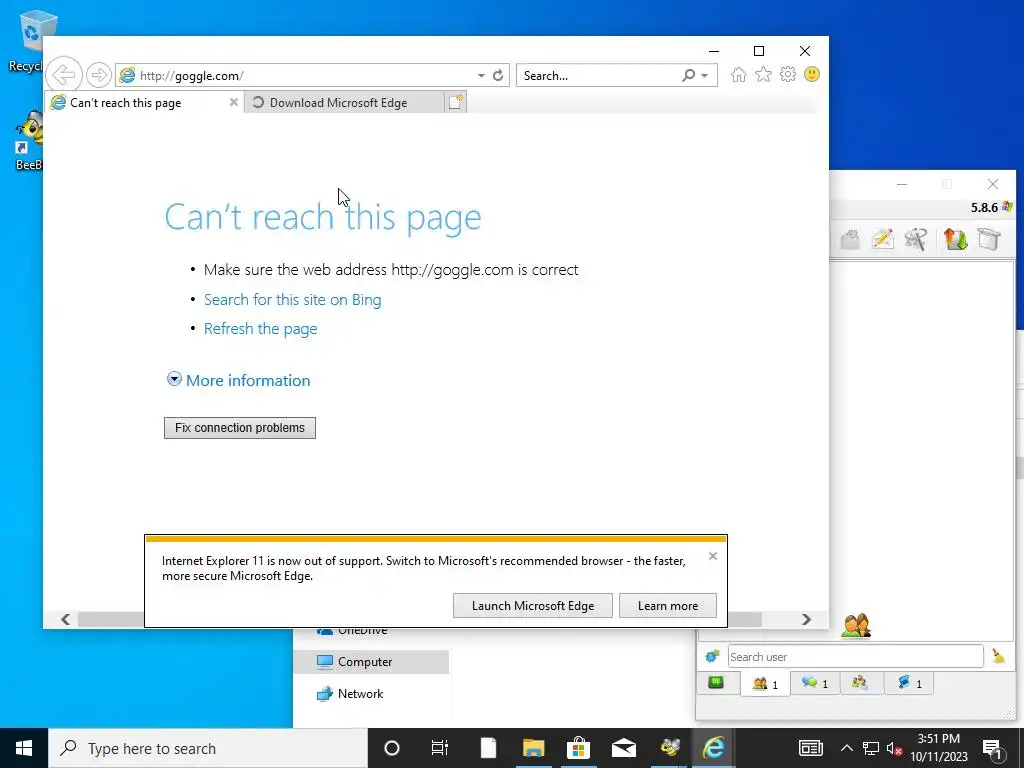Screen dimensions: 1024x768
Task: Click the horizontal scrollbar right arrow in IE
Action: [807, 619]
